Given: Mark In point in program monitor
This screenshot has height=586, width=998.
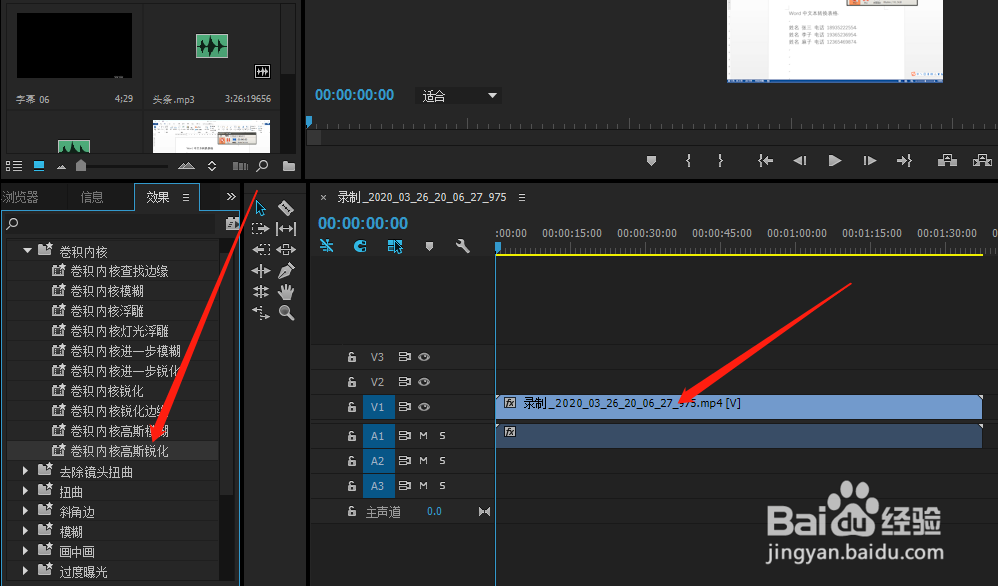Looking at the screenshot, I should [688, 161].
